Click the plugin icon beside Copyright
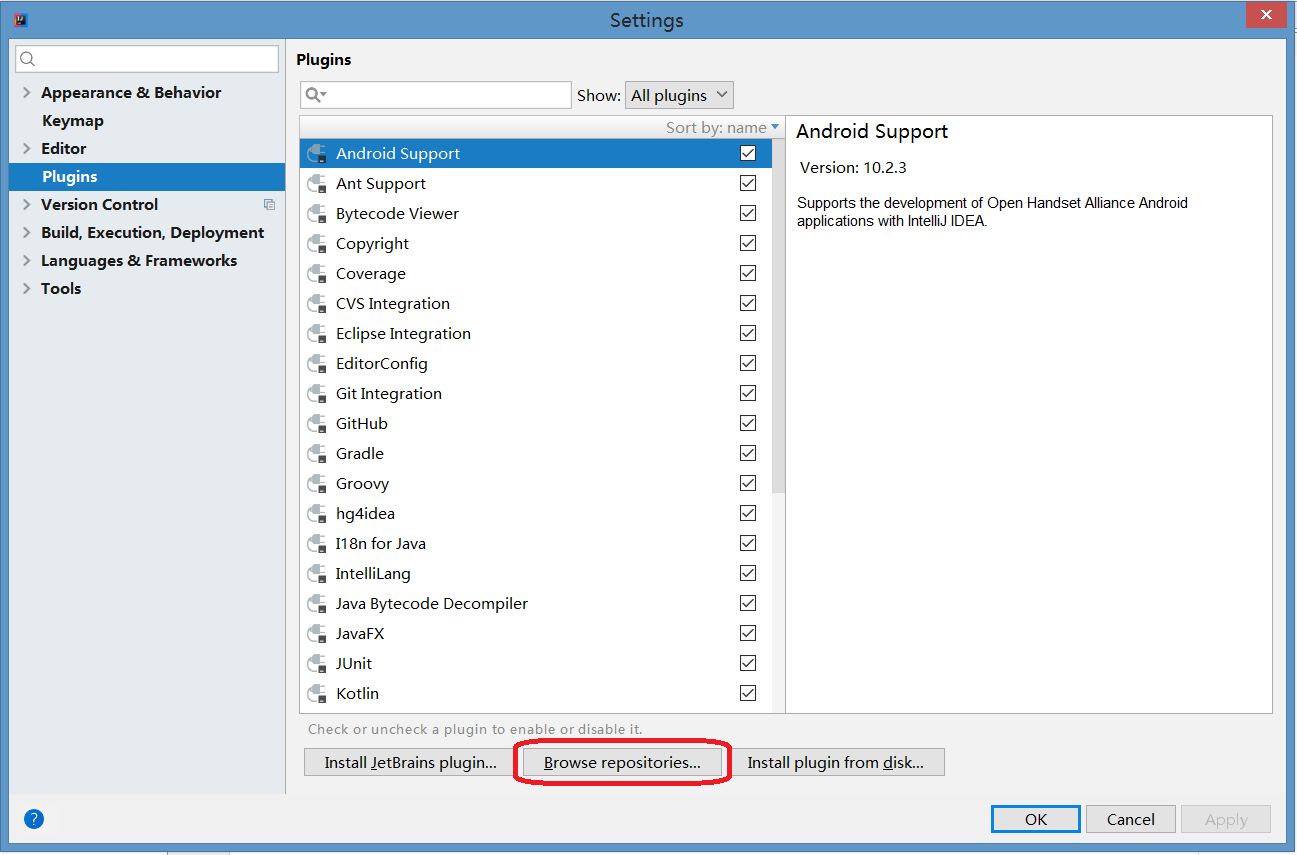This screenshot has width=1297, height=855. [318, 243]
